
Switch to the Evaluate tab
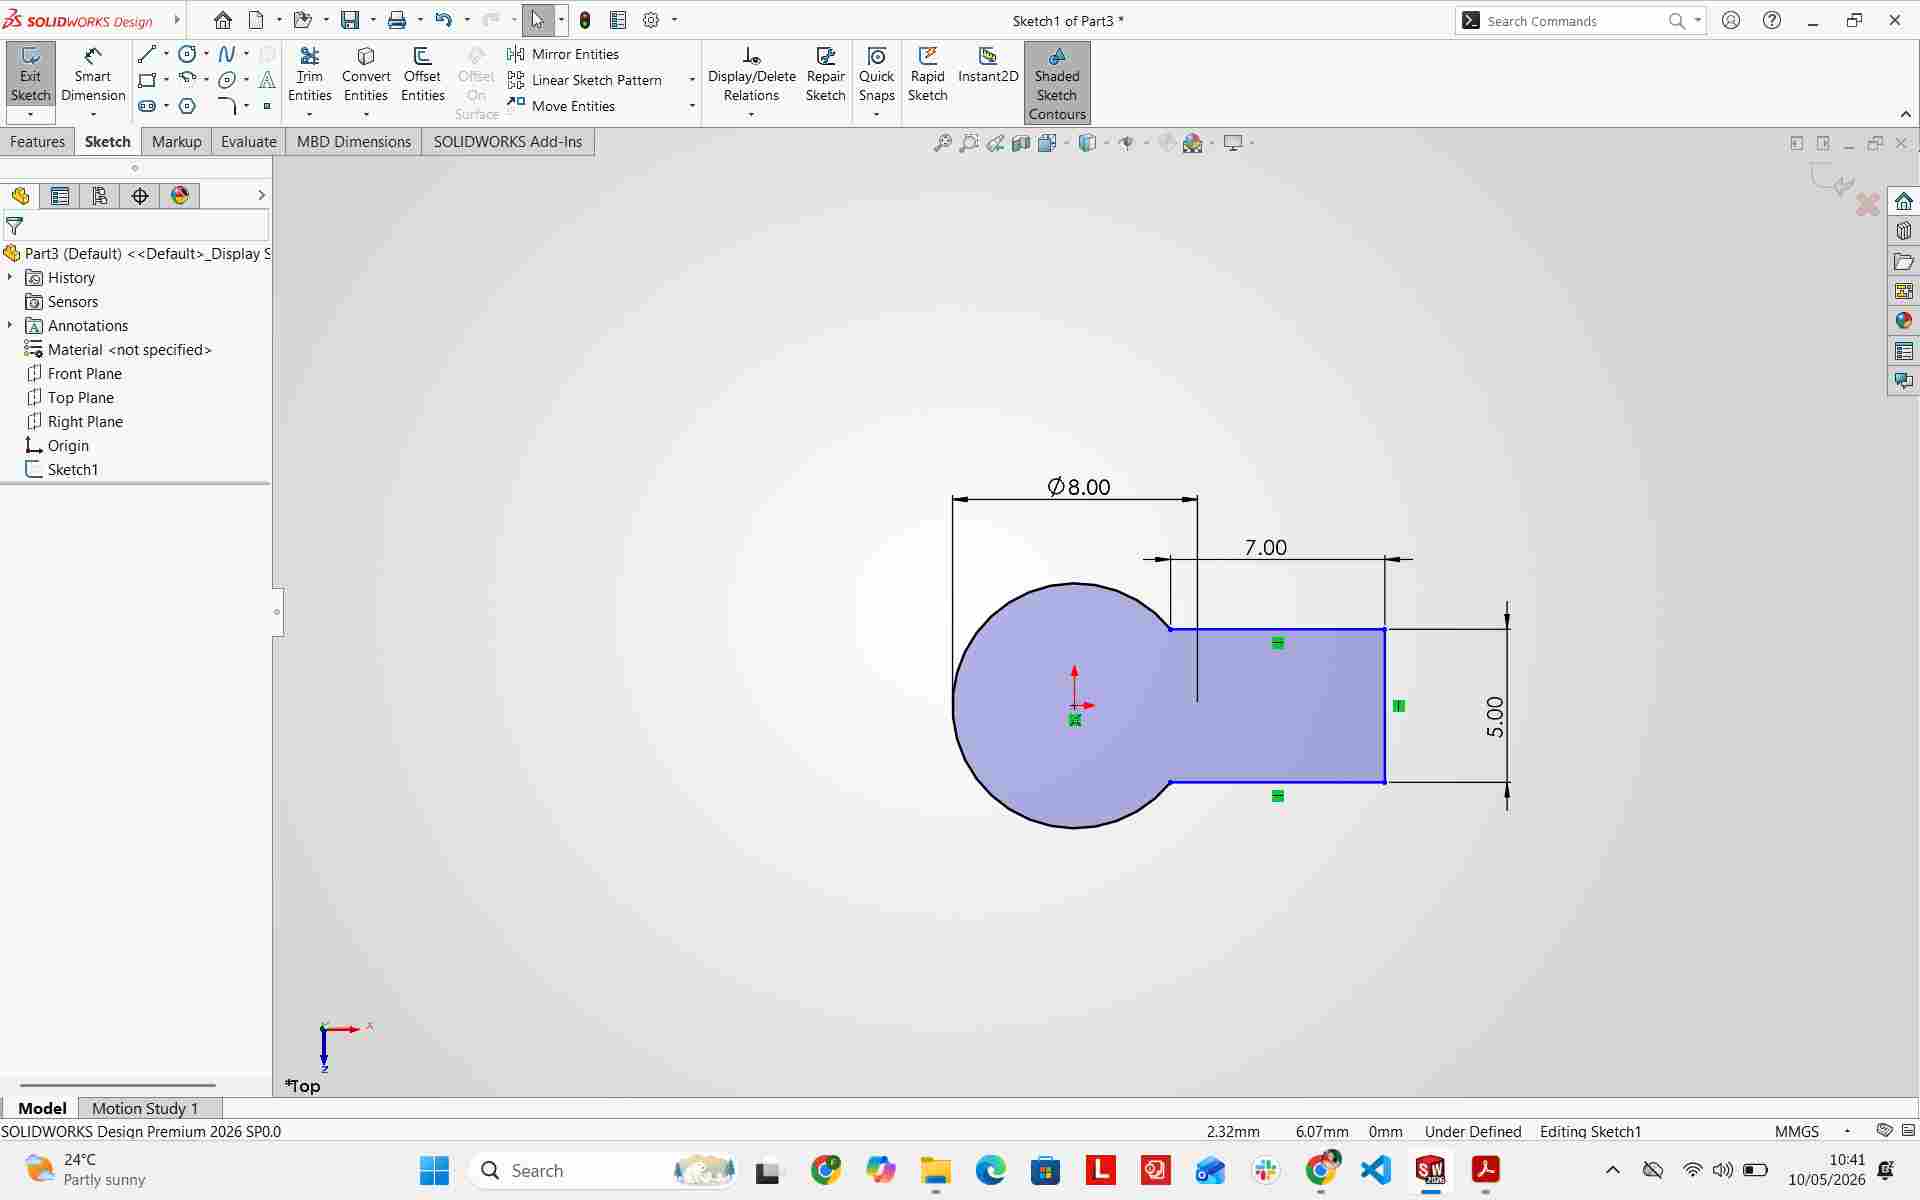point(248,142)
